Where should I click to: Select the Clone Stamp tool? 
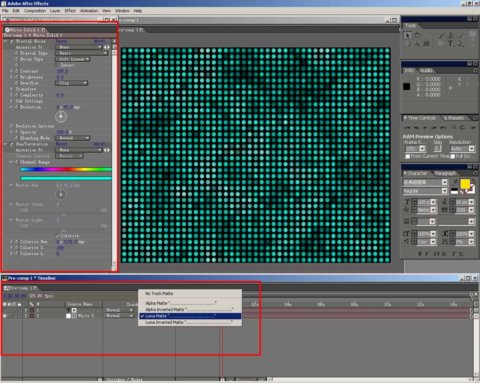coord(450,35)
